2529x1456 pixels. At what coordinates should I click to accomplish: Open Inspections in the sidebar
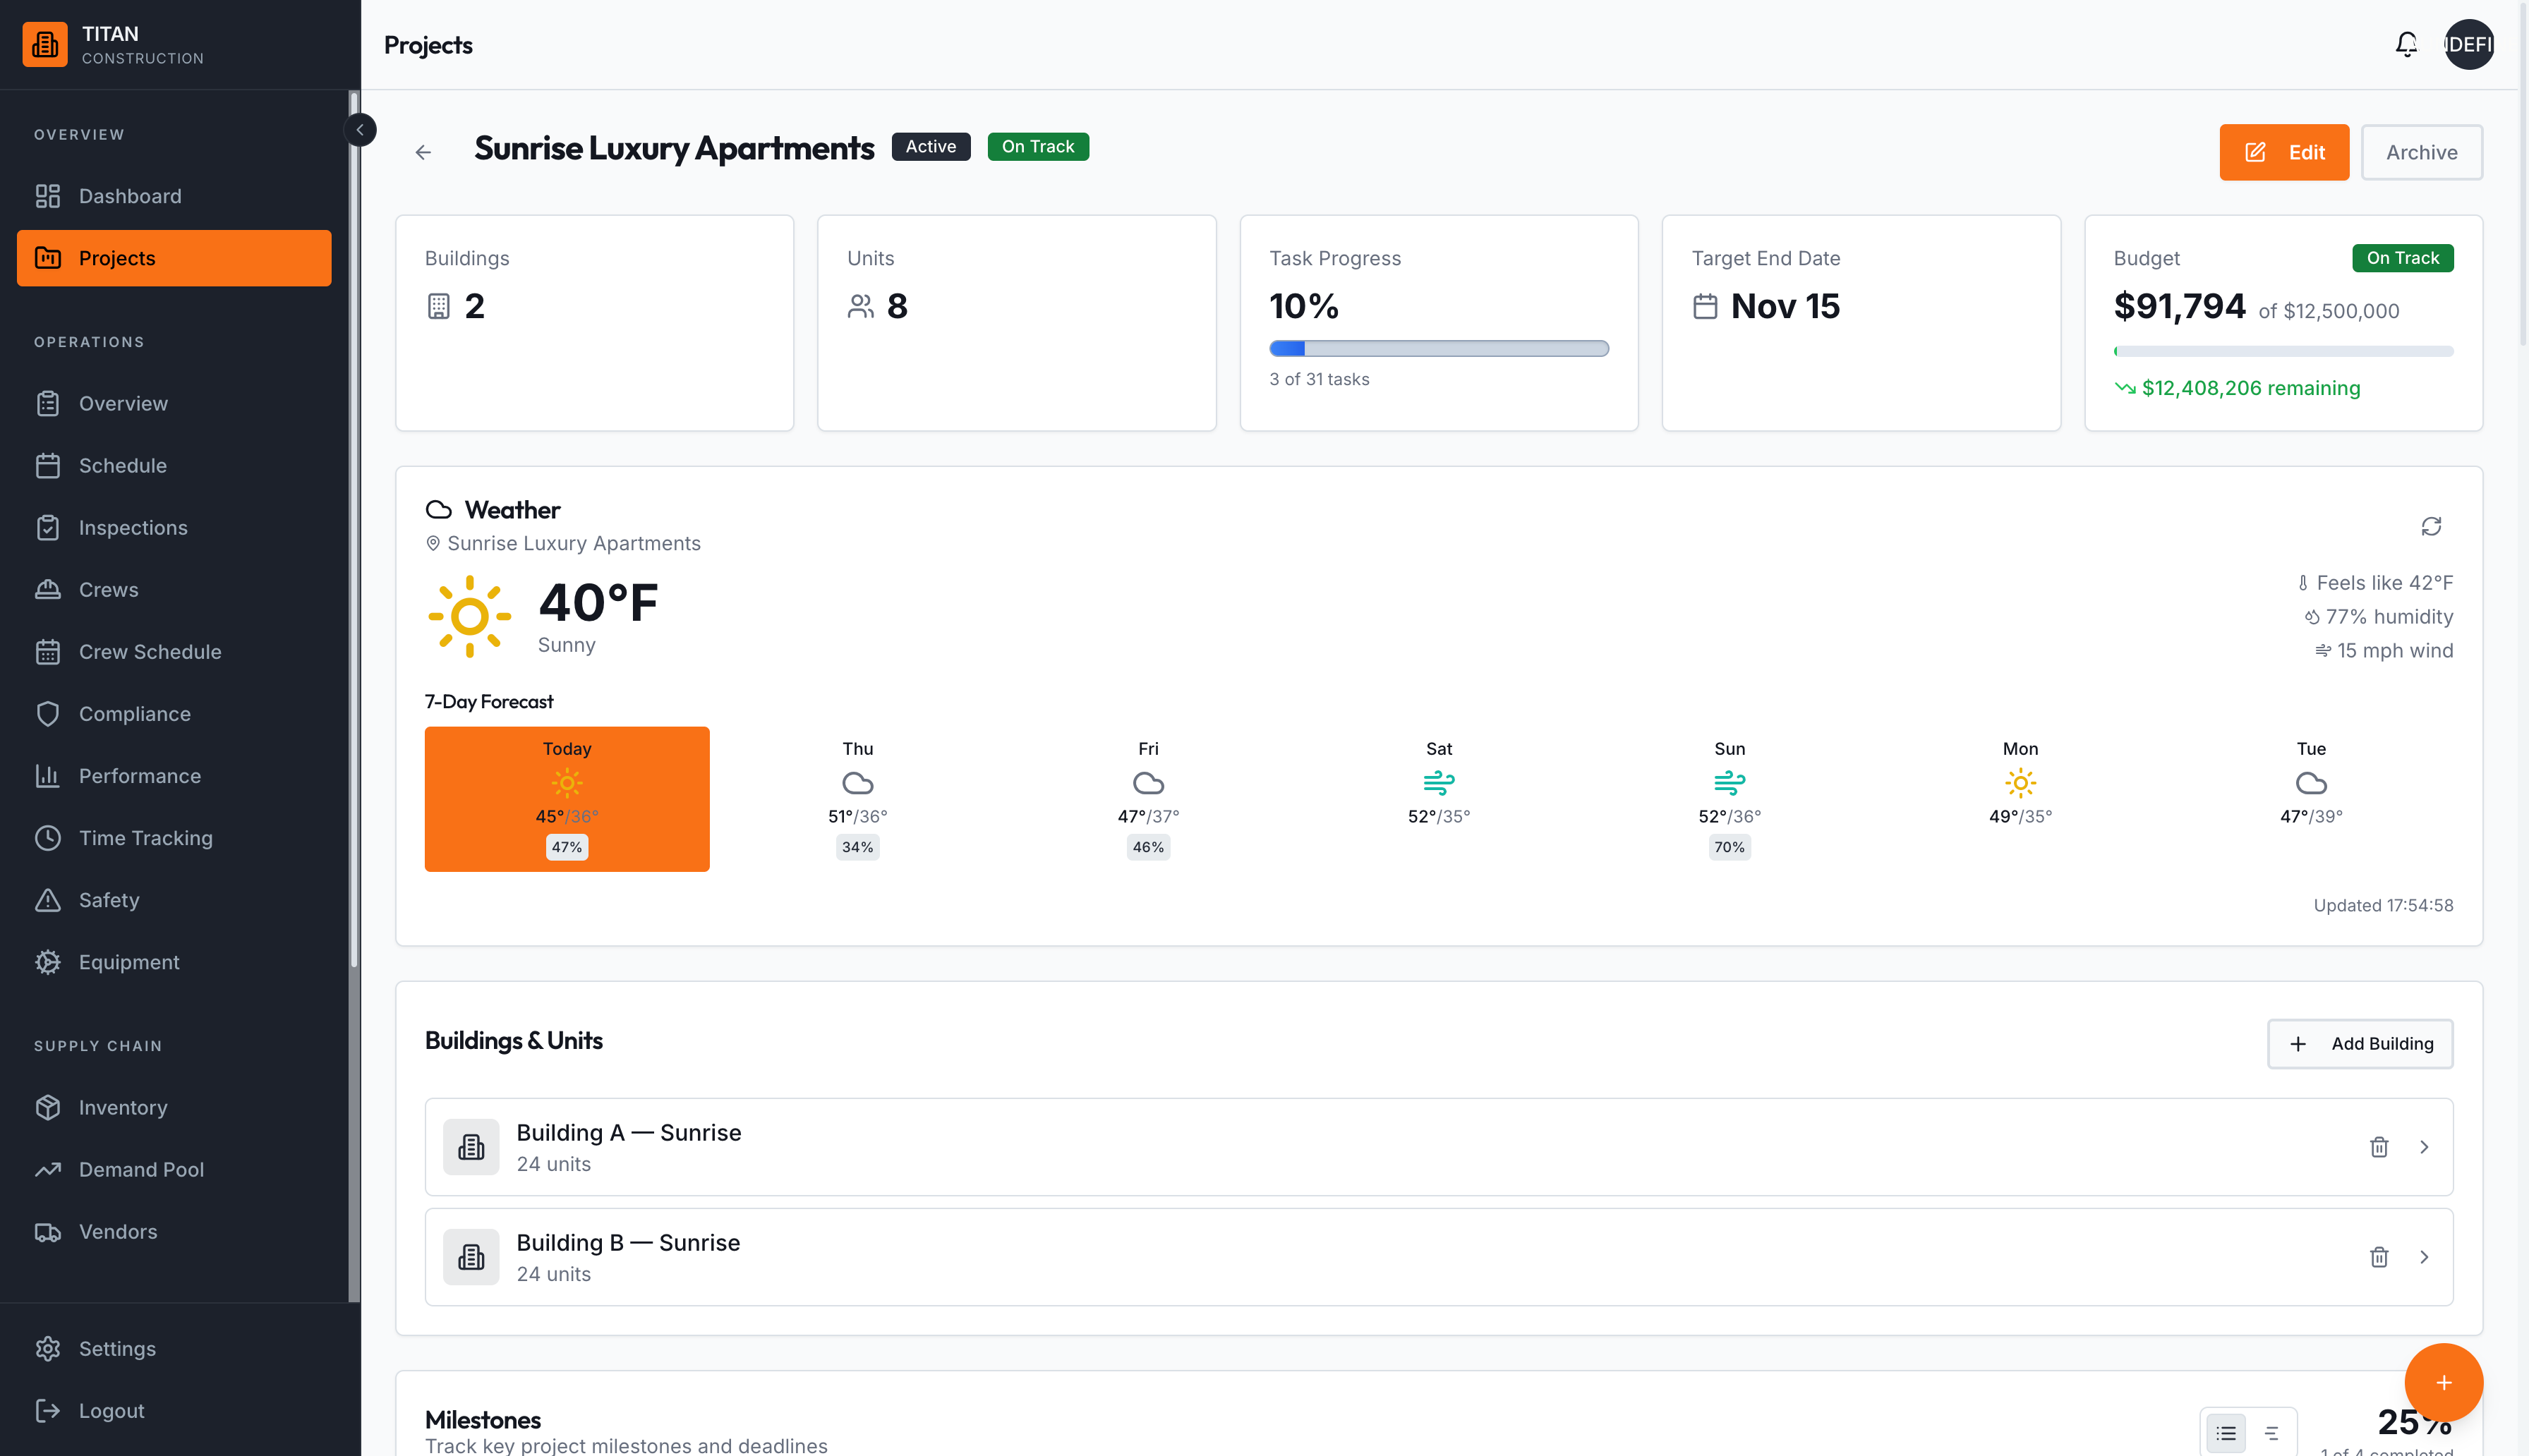(x=174, y=527)
